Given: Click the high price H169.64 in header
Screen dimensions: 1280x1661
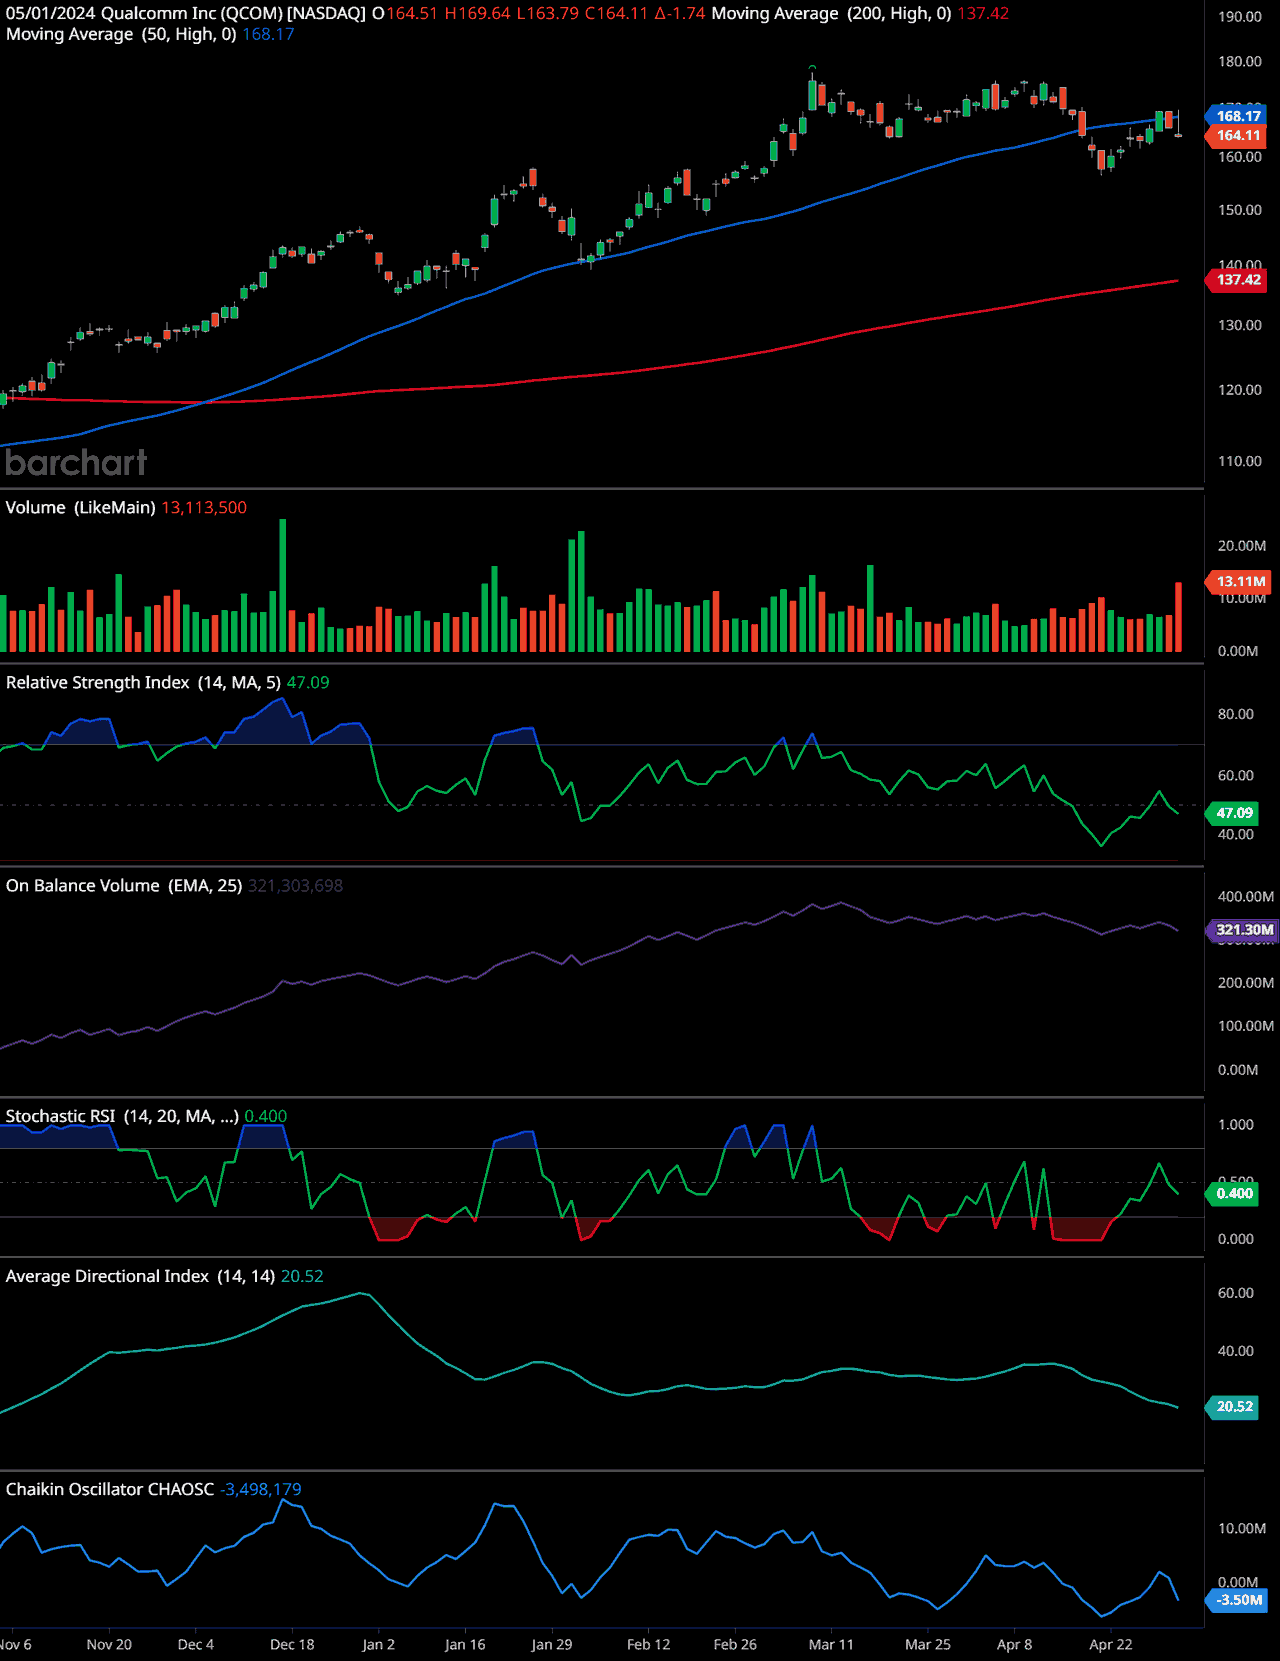Looking at the screenshot, I should tap(477, 14).
